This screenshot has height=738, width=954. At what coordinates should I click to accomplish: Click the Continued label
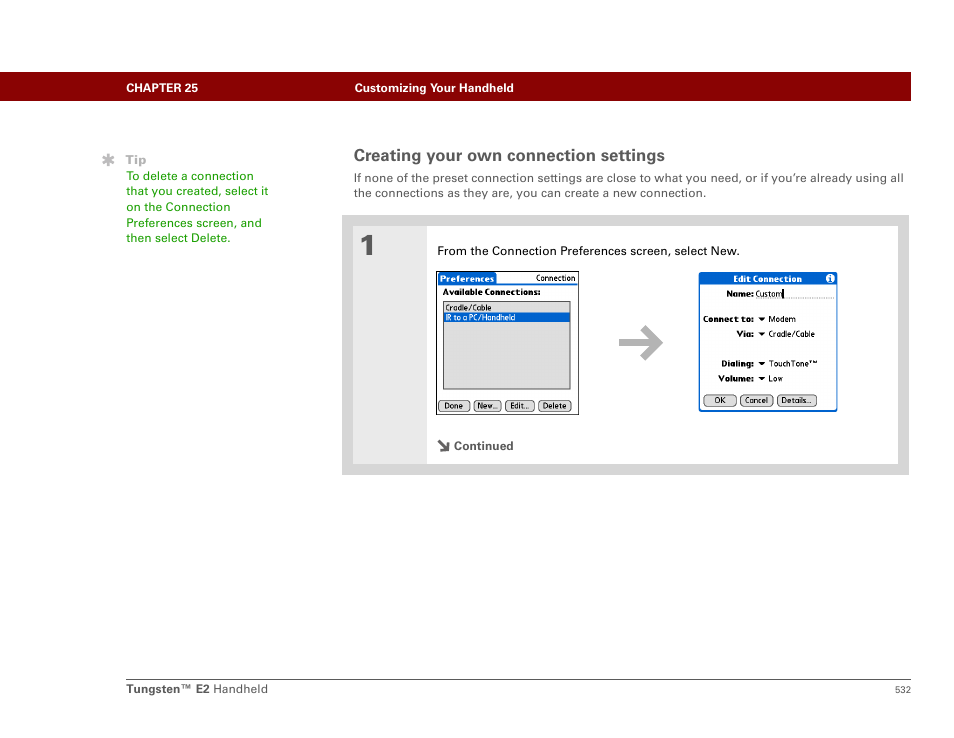point(484,446)
